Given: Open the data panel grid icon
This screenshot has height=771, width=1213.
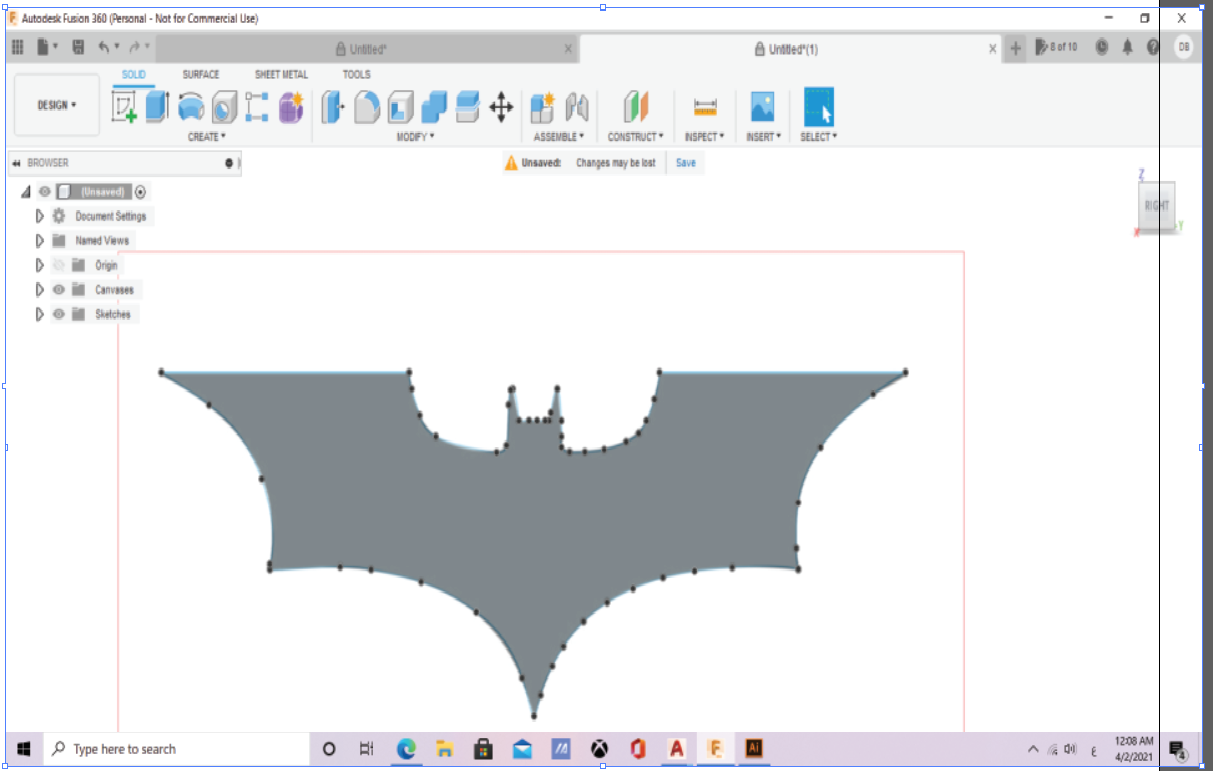Looking at the screenshot, I should pos(18,47).
